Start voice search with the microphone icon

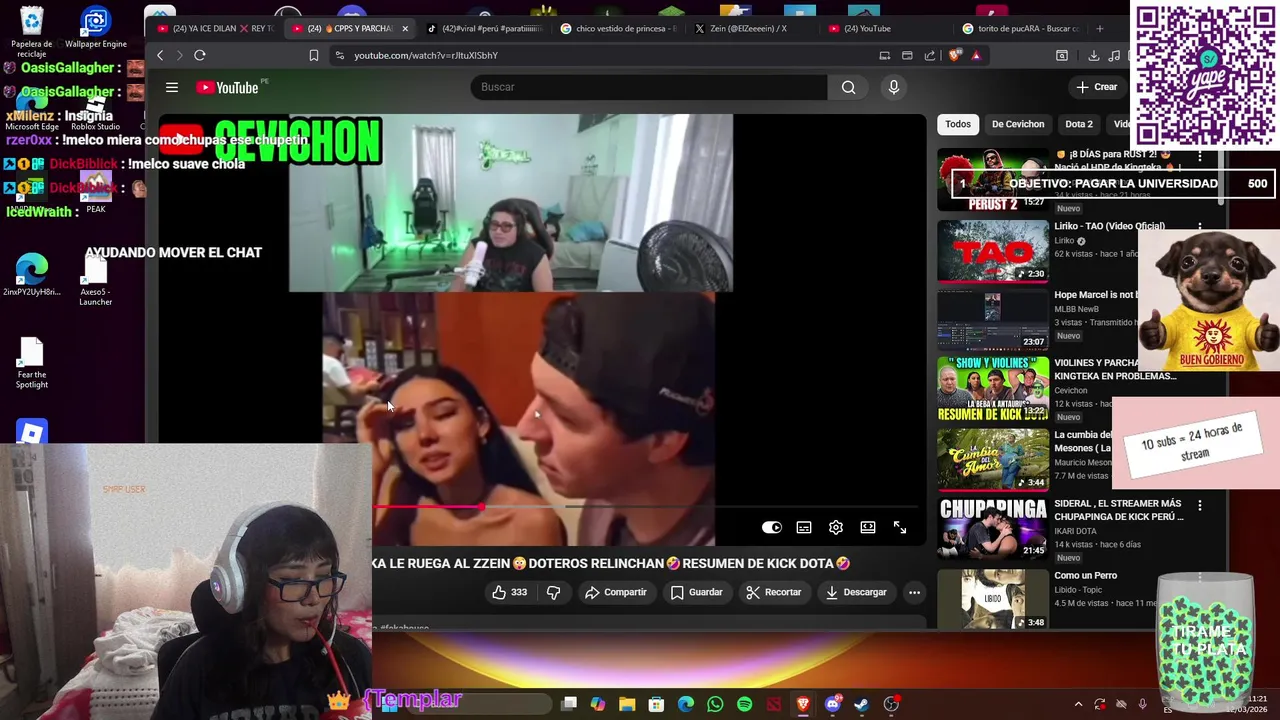pos(894,87)
